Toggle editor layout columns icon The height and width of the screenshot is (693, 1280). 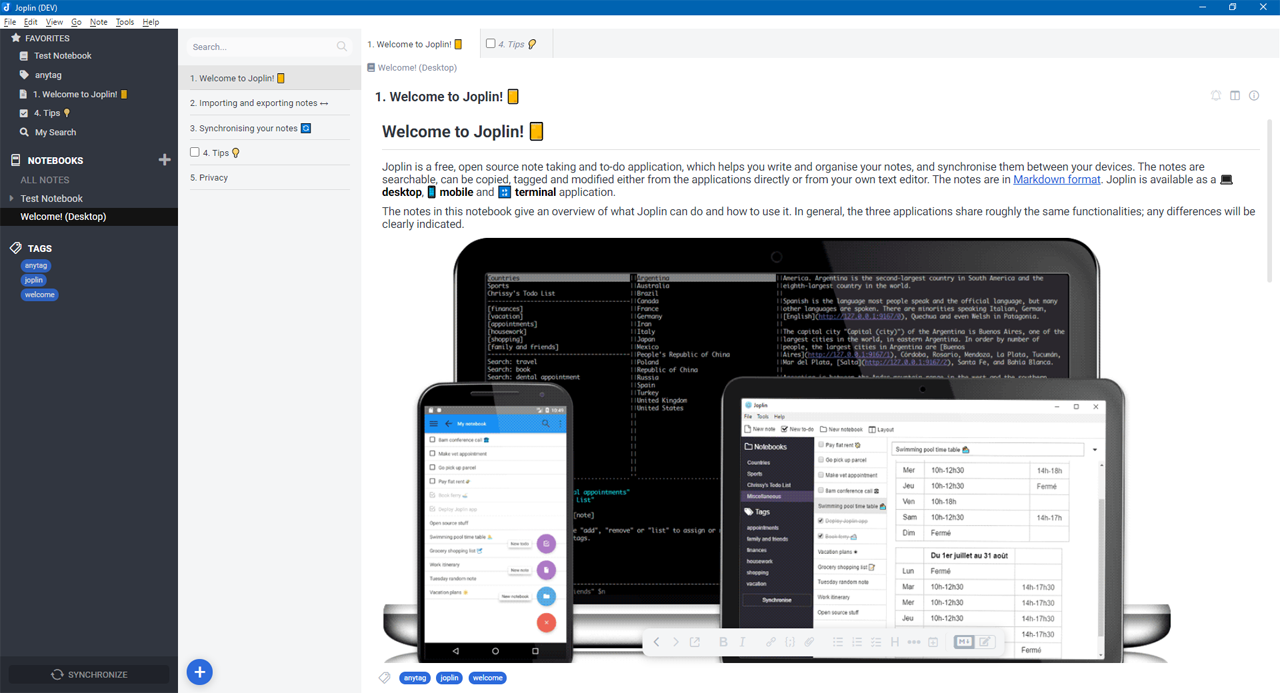(x=1235, y=96)
